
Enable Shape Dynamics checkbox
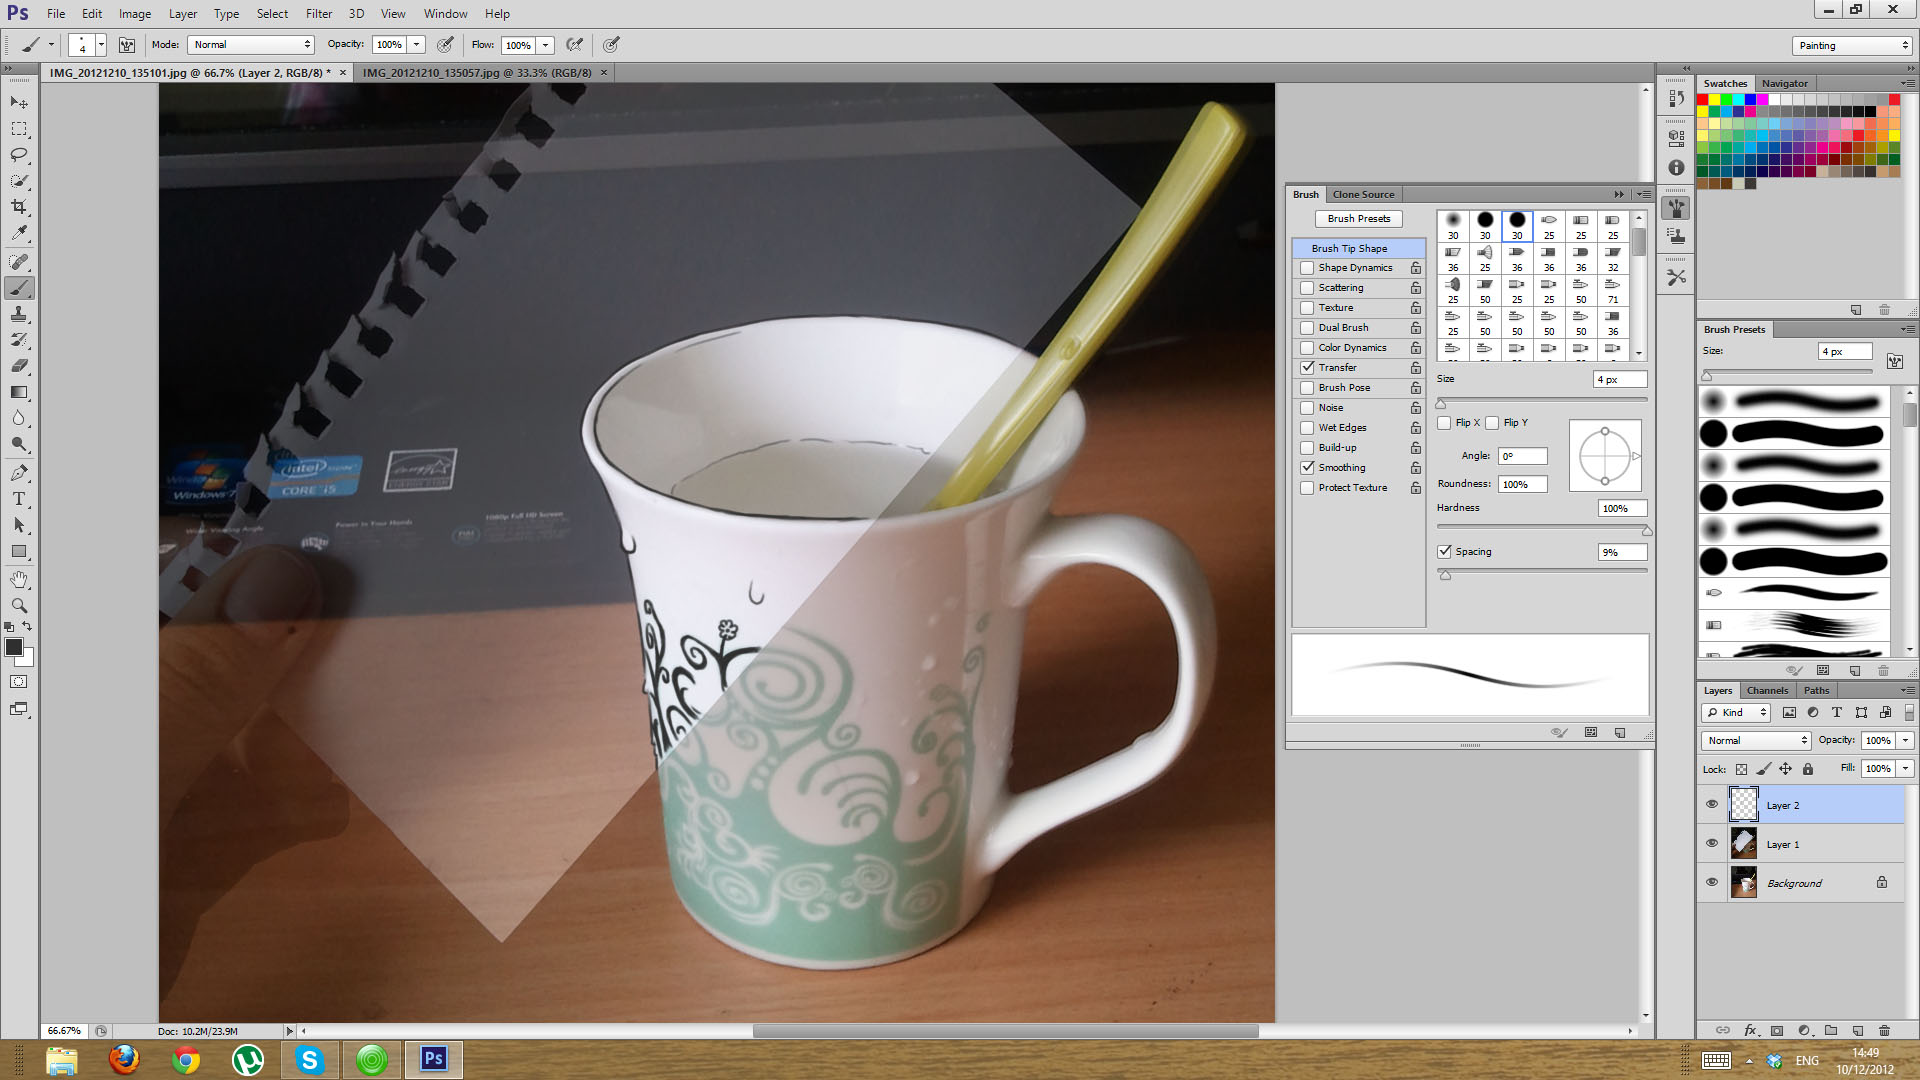(x=1307, y=268)
